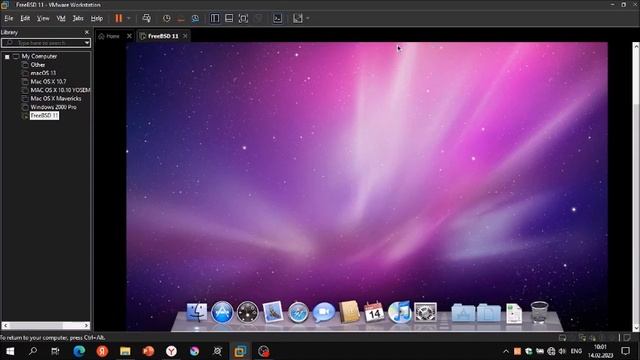Collapse the My Computer tree node

(x=7, y=57)
